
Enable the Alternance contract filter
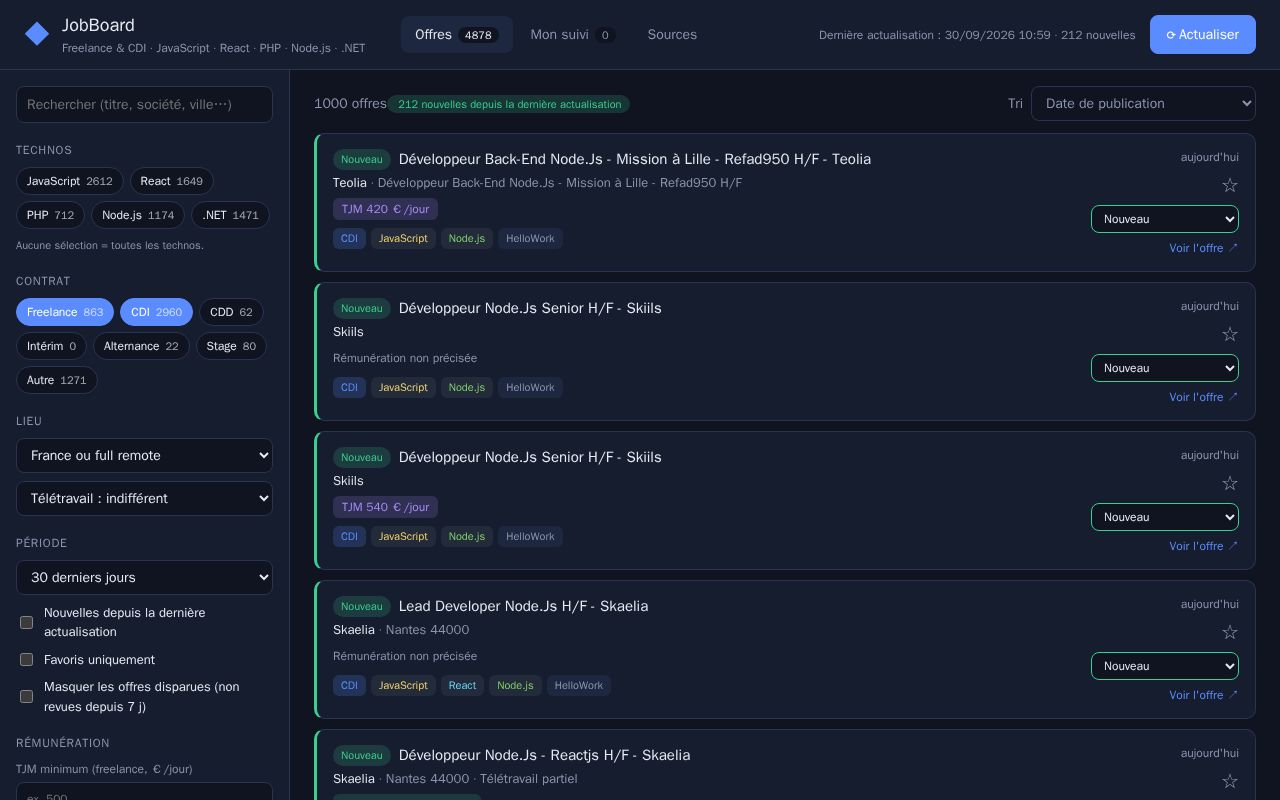coord(141,346)
